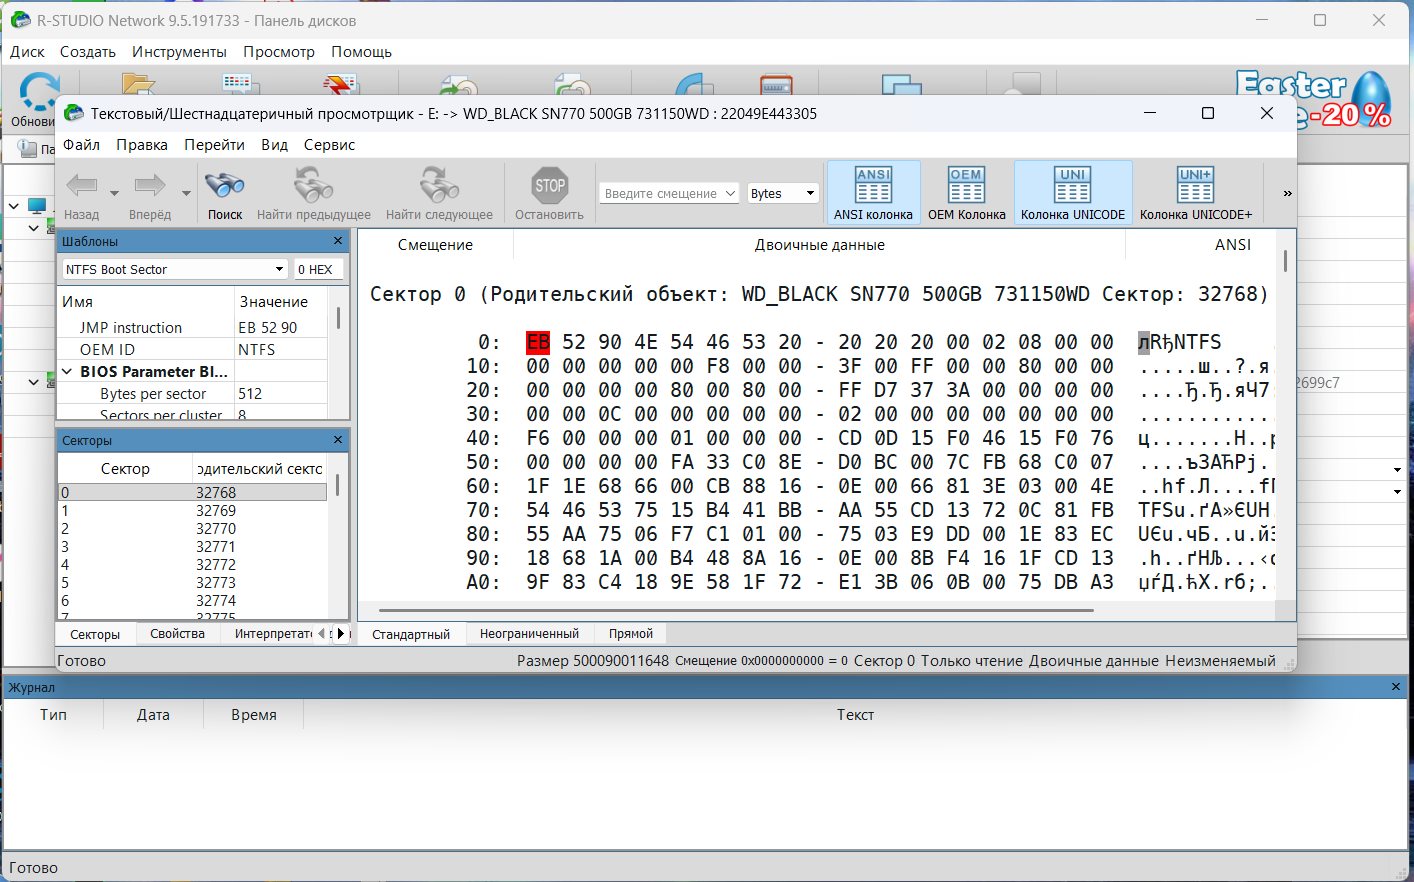Image resolution: width=1414 pixels, height=882 pixels.
Task: Click the Назад arrow icon
Action: tap(81, 186)
